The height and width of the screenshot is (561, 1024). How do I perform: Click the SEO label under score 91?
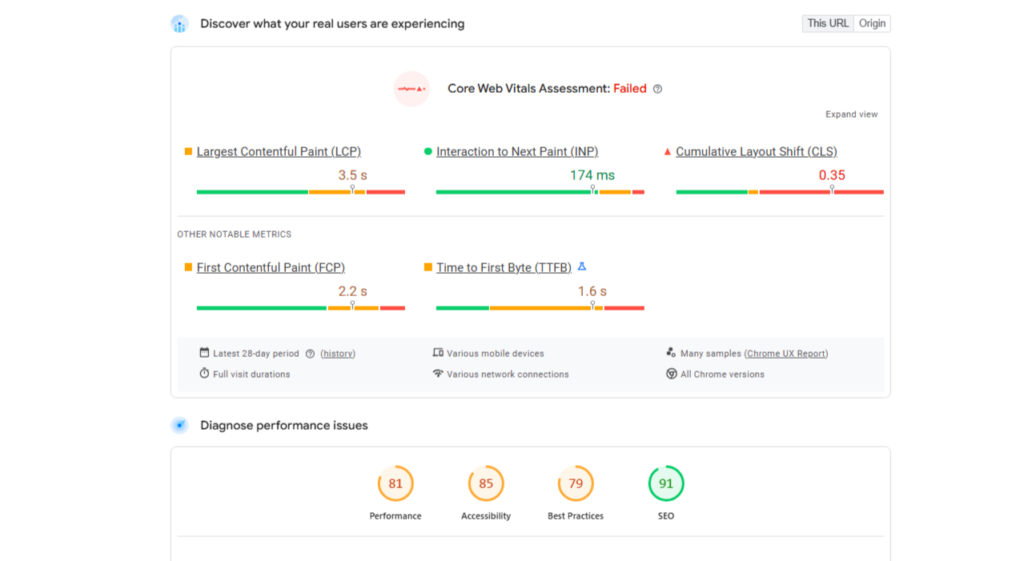tap(665, 516)
